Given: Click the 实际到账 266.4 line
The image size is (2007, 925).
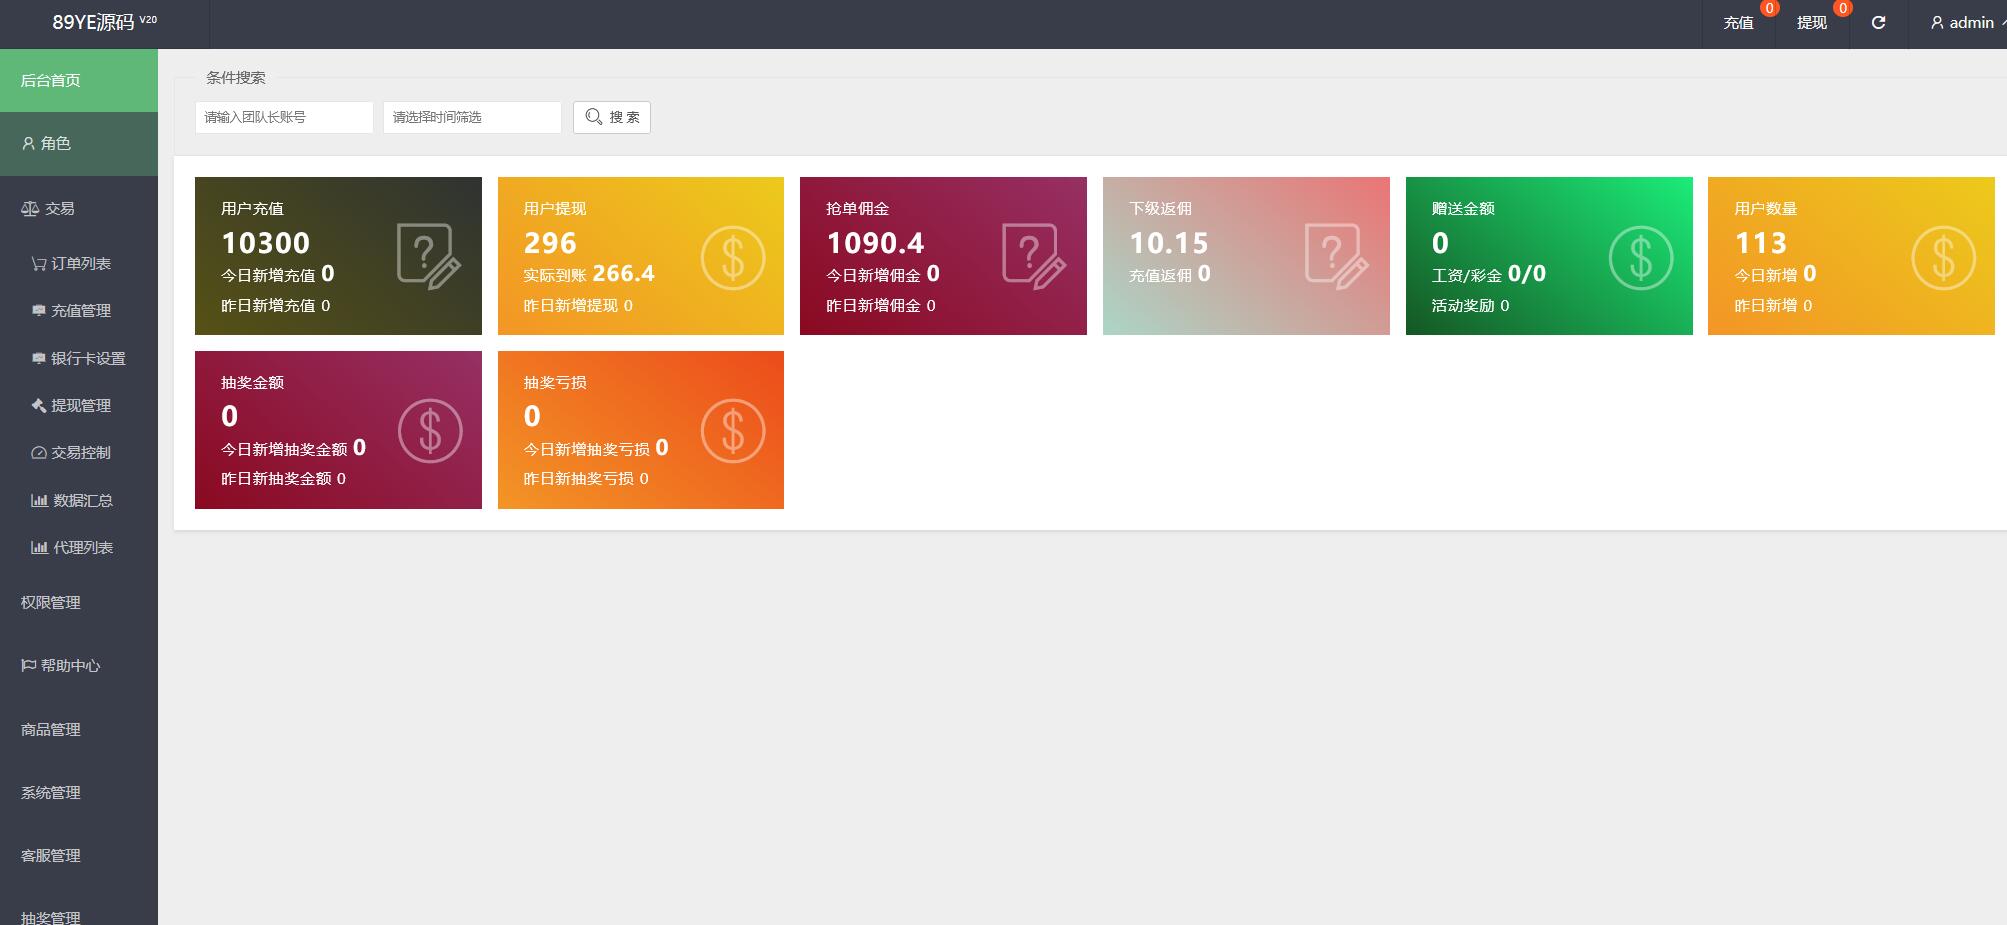Looking at the screenshot, I should click(589, 274).
